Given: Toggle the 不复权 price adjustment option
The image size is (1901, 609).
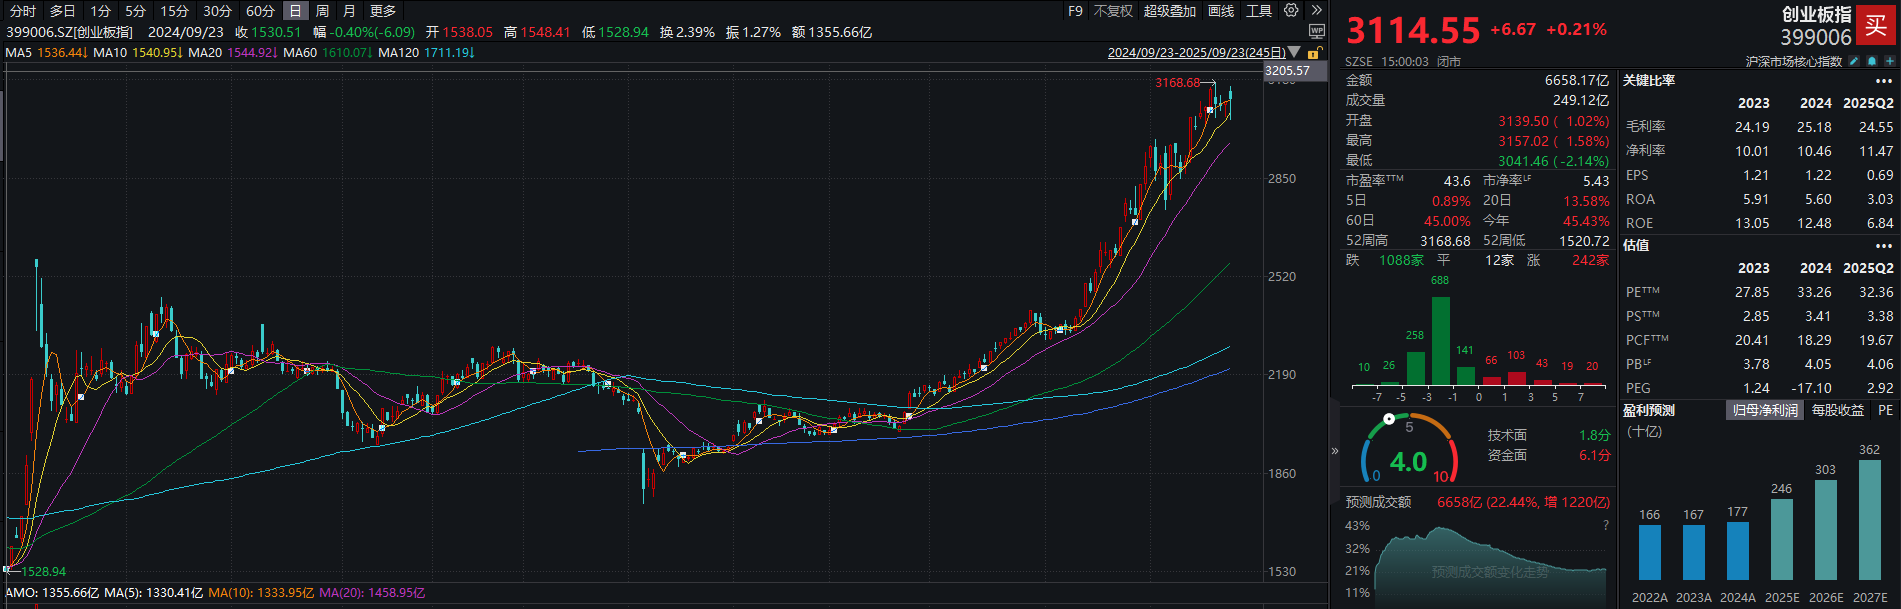Looking at the screenshot, I should (x=1113, y=11).
